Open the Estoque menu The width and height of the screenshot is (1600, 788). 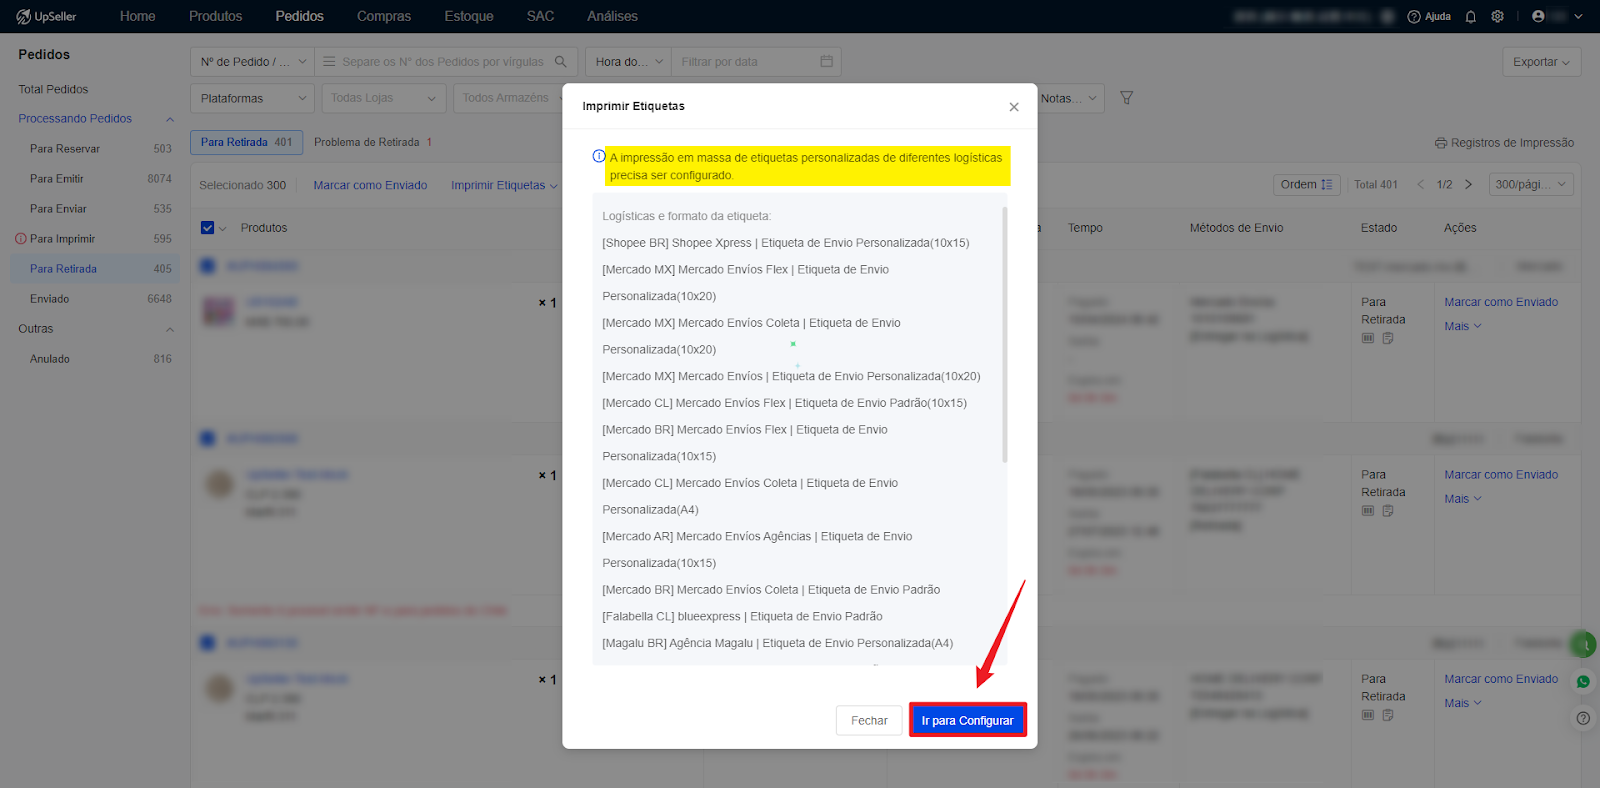[469, 16]
